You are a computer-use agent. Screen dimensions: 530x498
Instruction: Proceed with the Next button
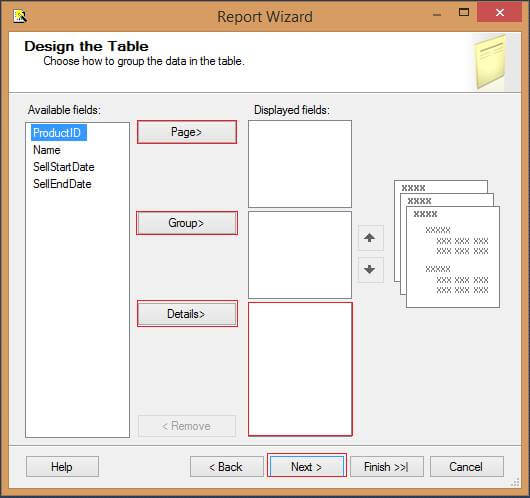tap(307, 467)
